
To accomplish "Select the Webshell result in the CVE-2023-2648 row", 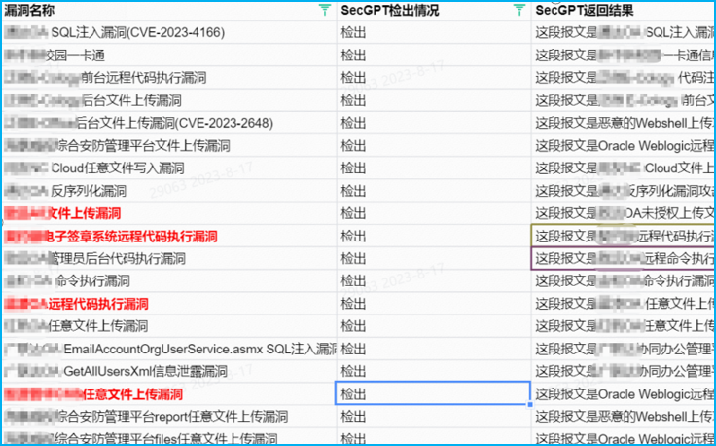I will point(623,123).
